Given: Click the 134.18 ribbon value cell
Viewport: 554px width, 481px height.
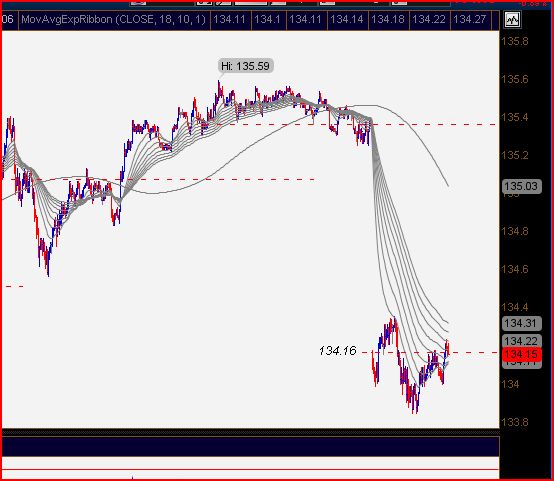Looking at the screenshot, I should point(388,19).
